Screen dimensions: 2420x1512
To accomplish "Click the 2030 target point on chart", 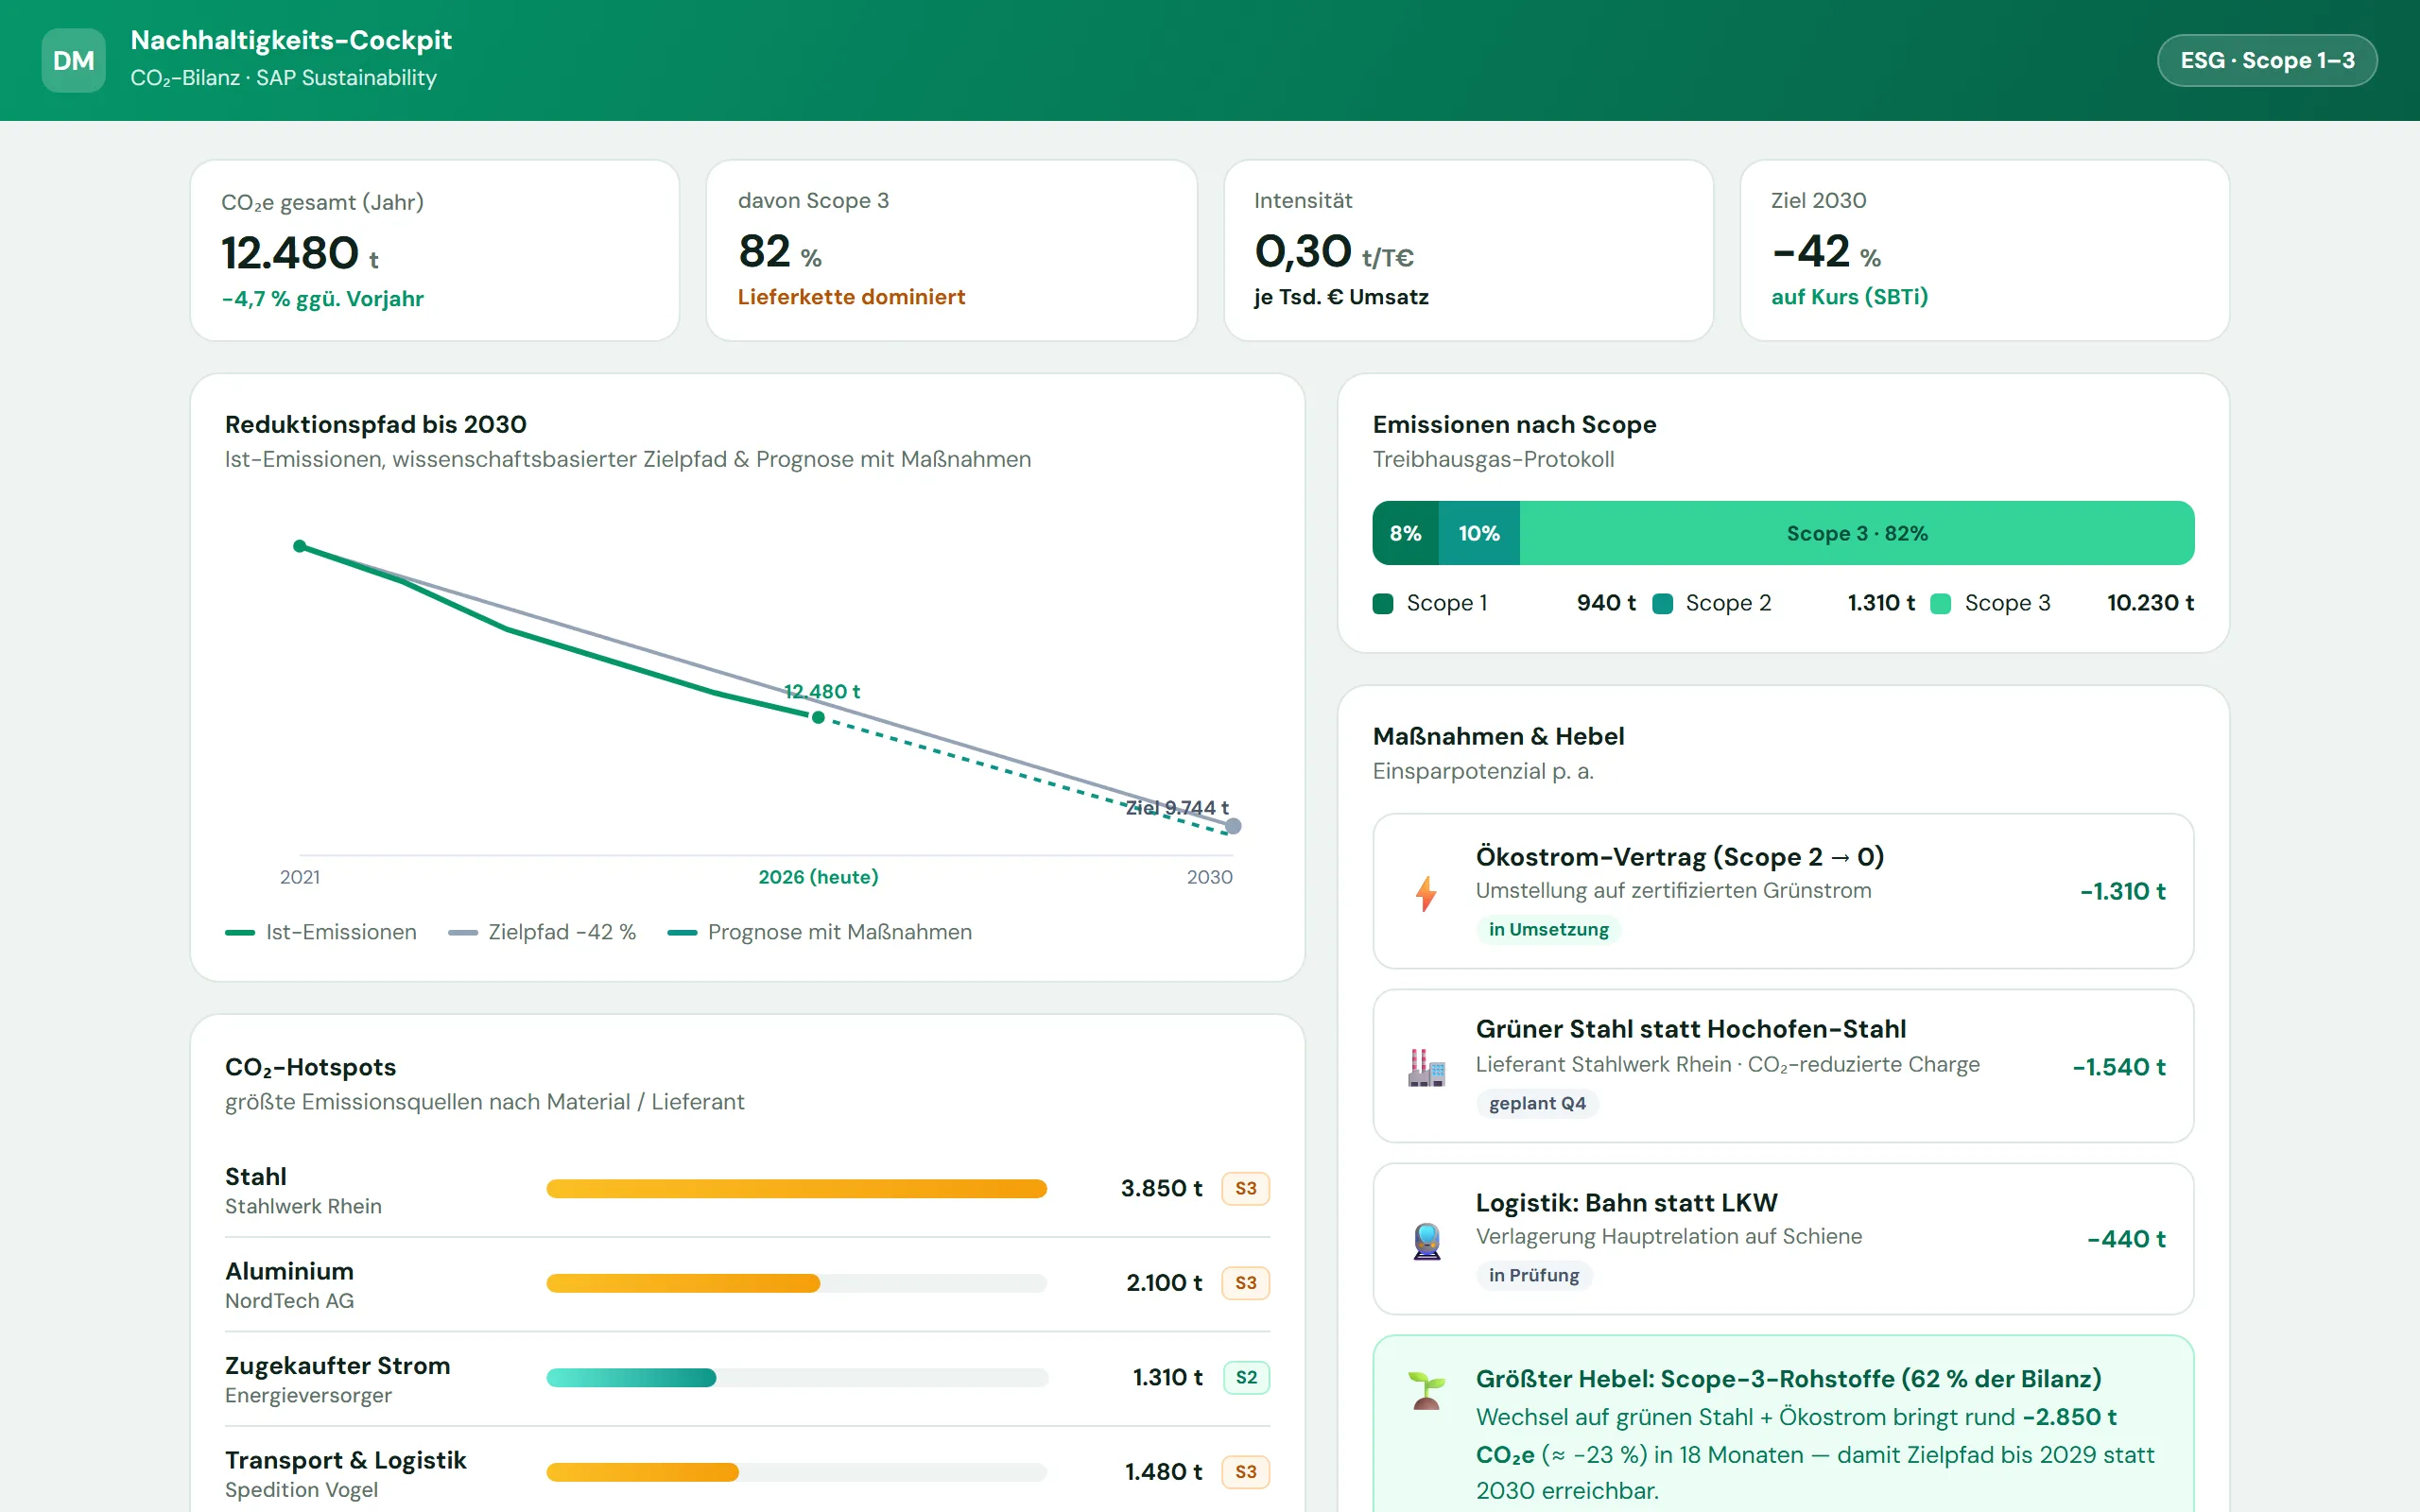I will coord(1233,826).
